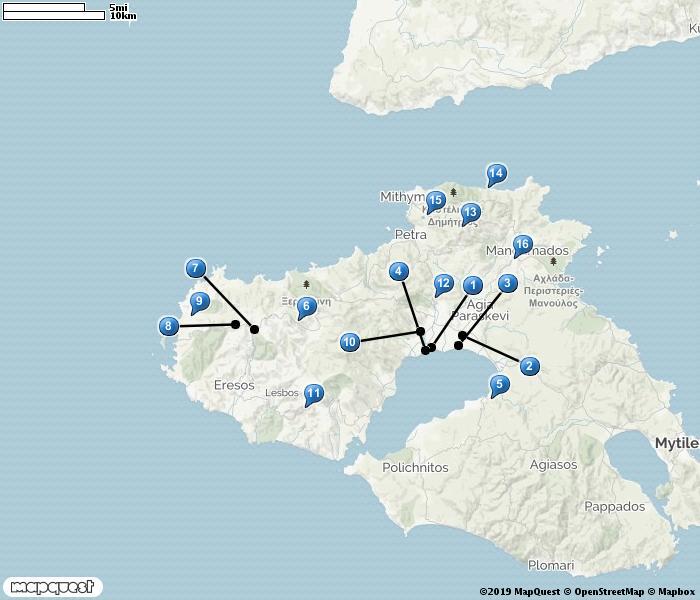Open map marker number 13
700x600 pixels.
[x=471, y=212]
